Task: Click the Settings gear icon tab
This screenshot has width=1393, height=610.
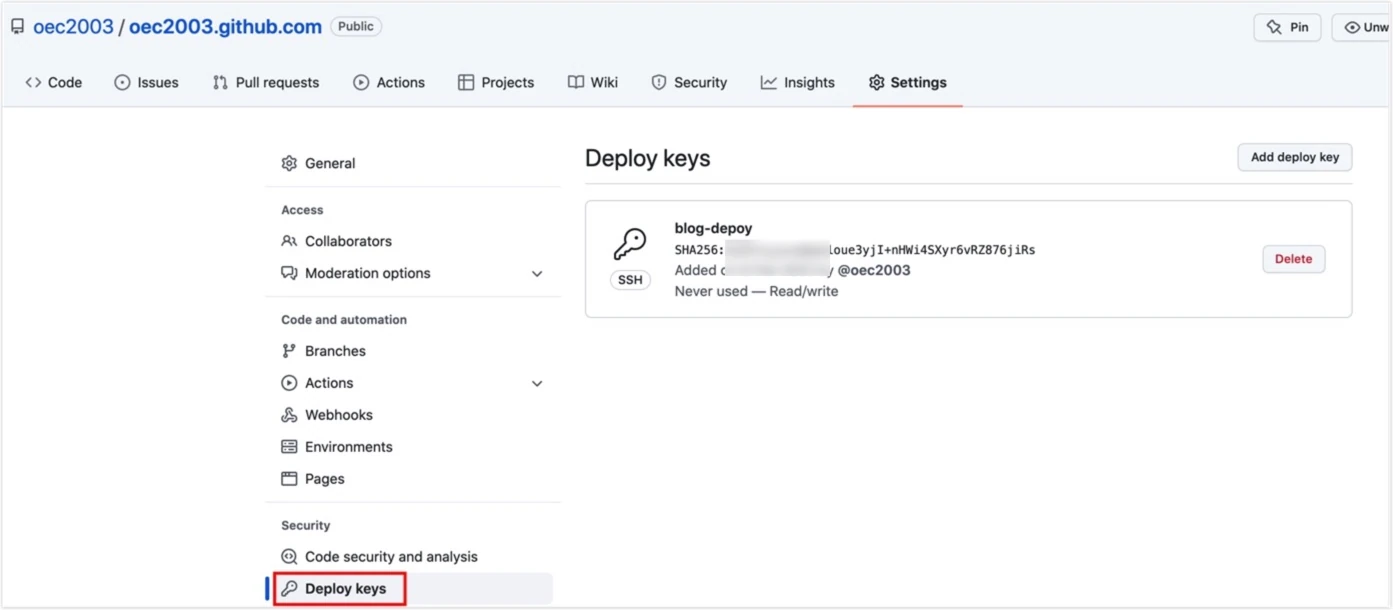Action: point(876,83)
